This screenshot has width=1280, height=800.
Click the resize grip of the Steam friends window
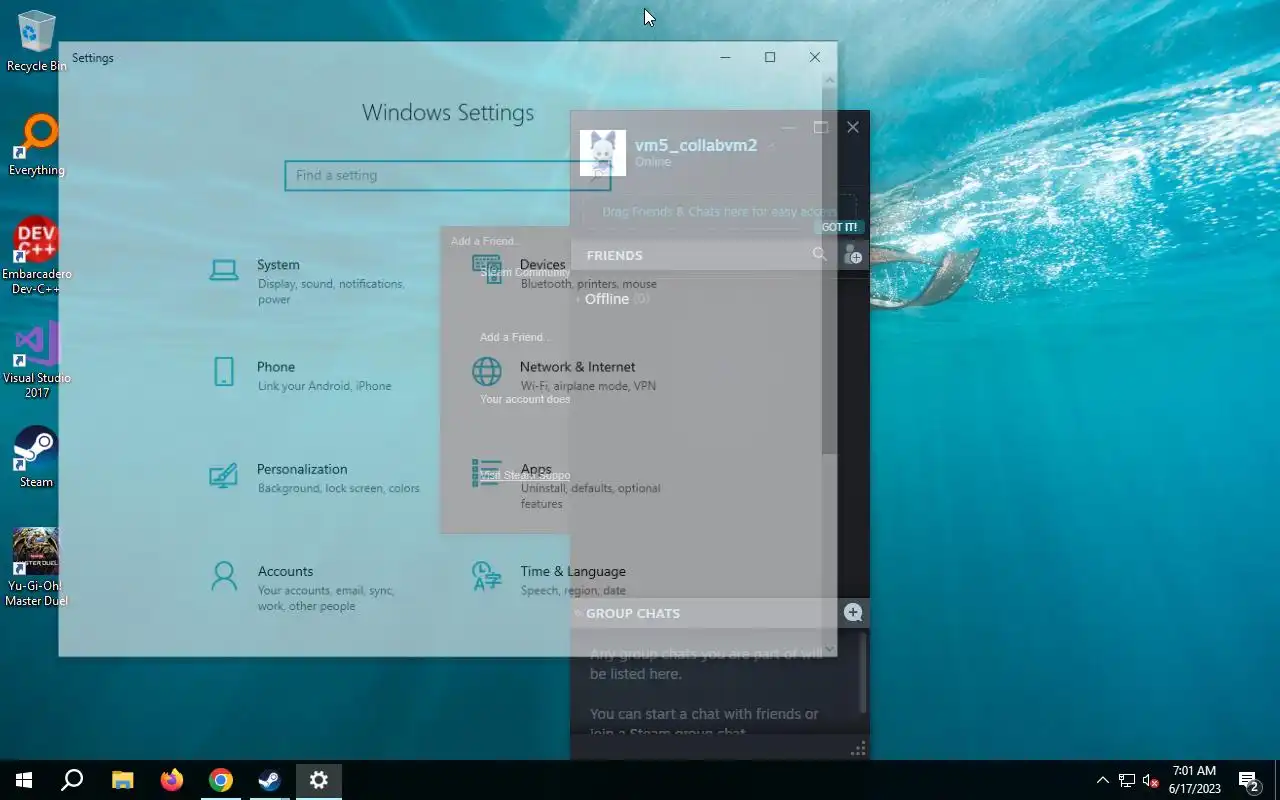tap(858, 749)
